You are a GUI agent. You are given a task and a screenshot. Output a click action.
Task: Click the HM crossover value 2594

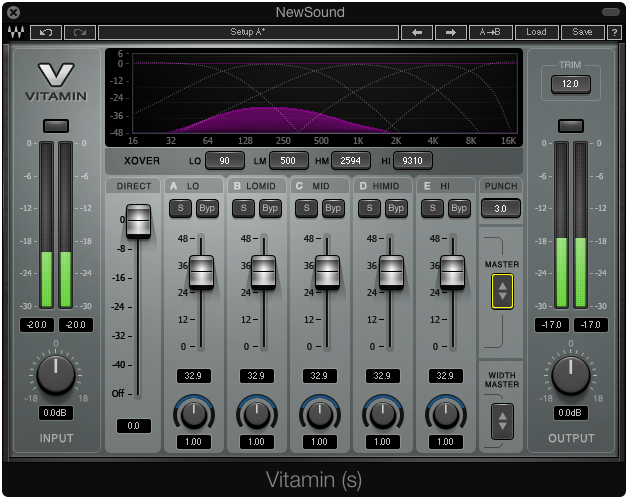point(350,161)
